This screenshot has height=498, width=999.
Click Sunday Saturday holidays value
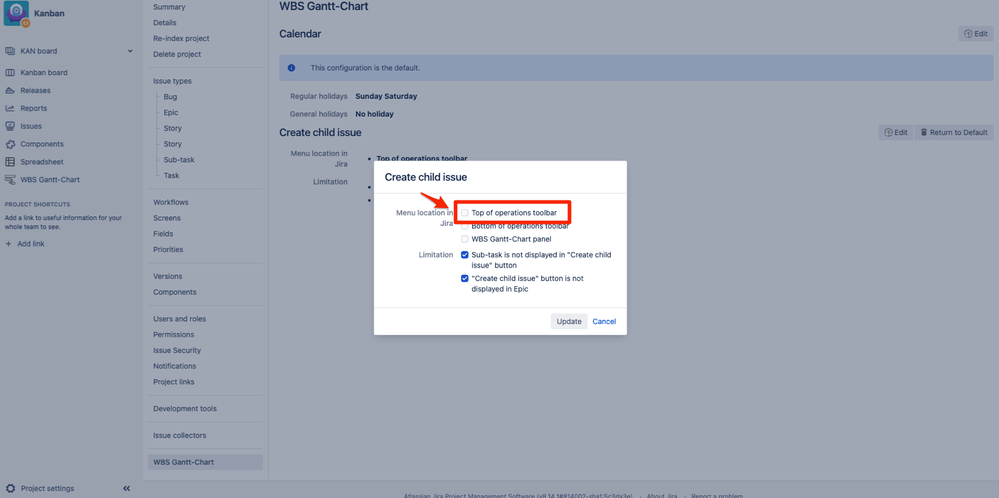tap(386, 96)
